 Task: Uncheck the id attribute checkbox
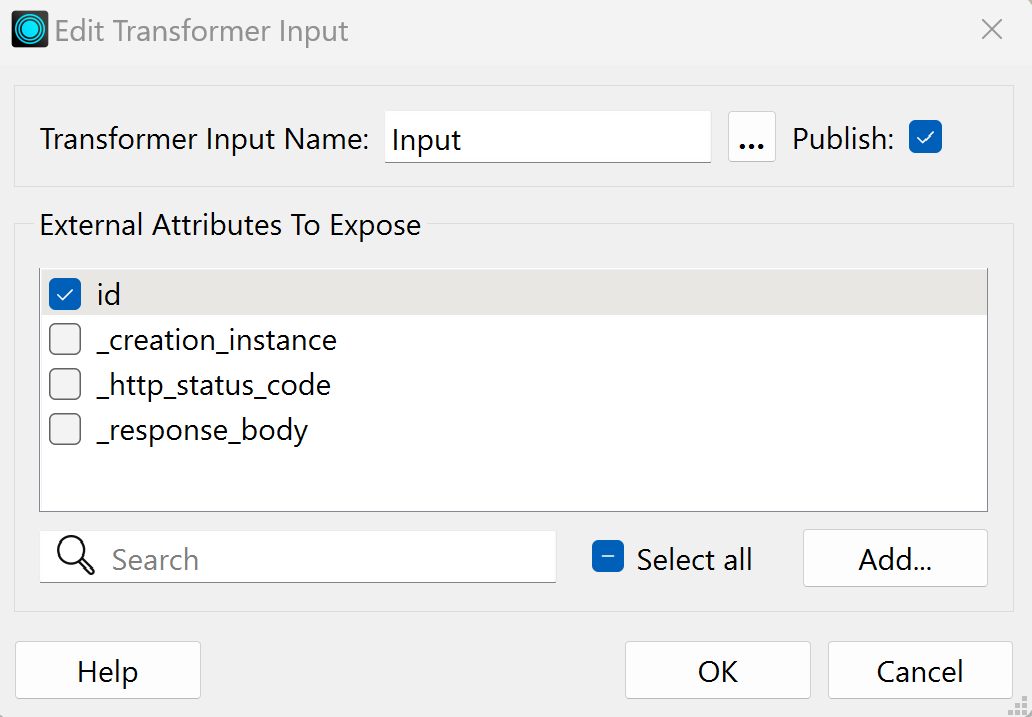(65, 295)
